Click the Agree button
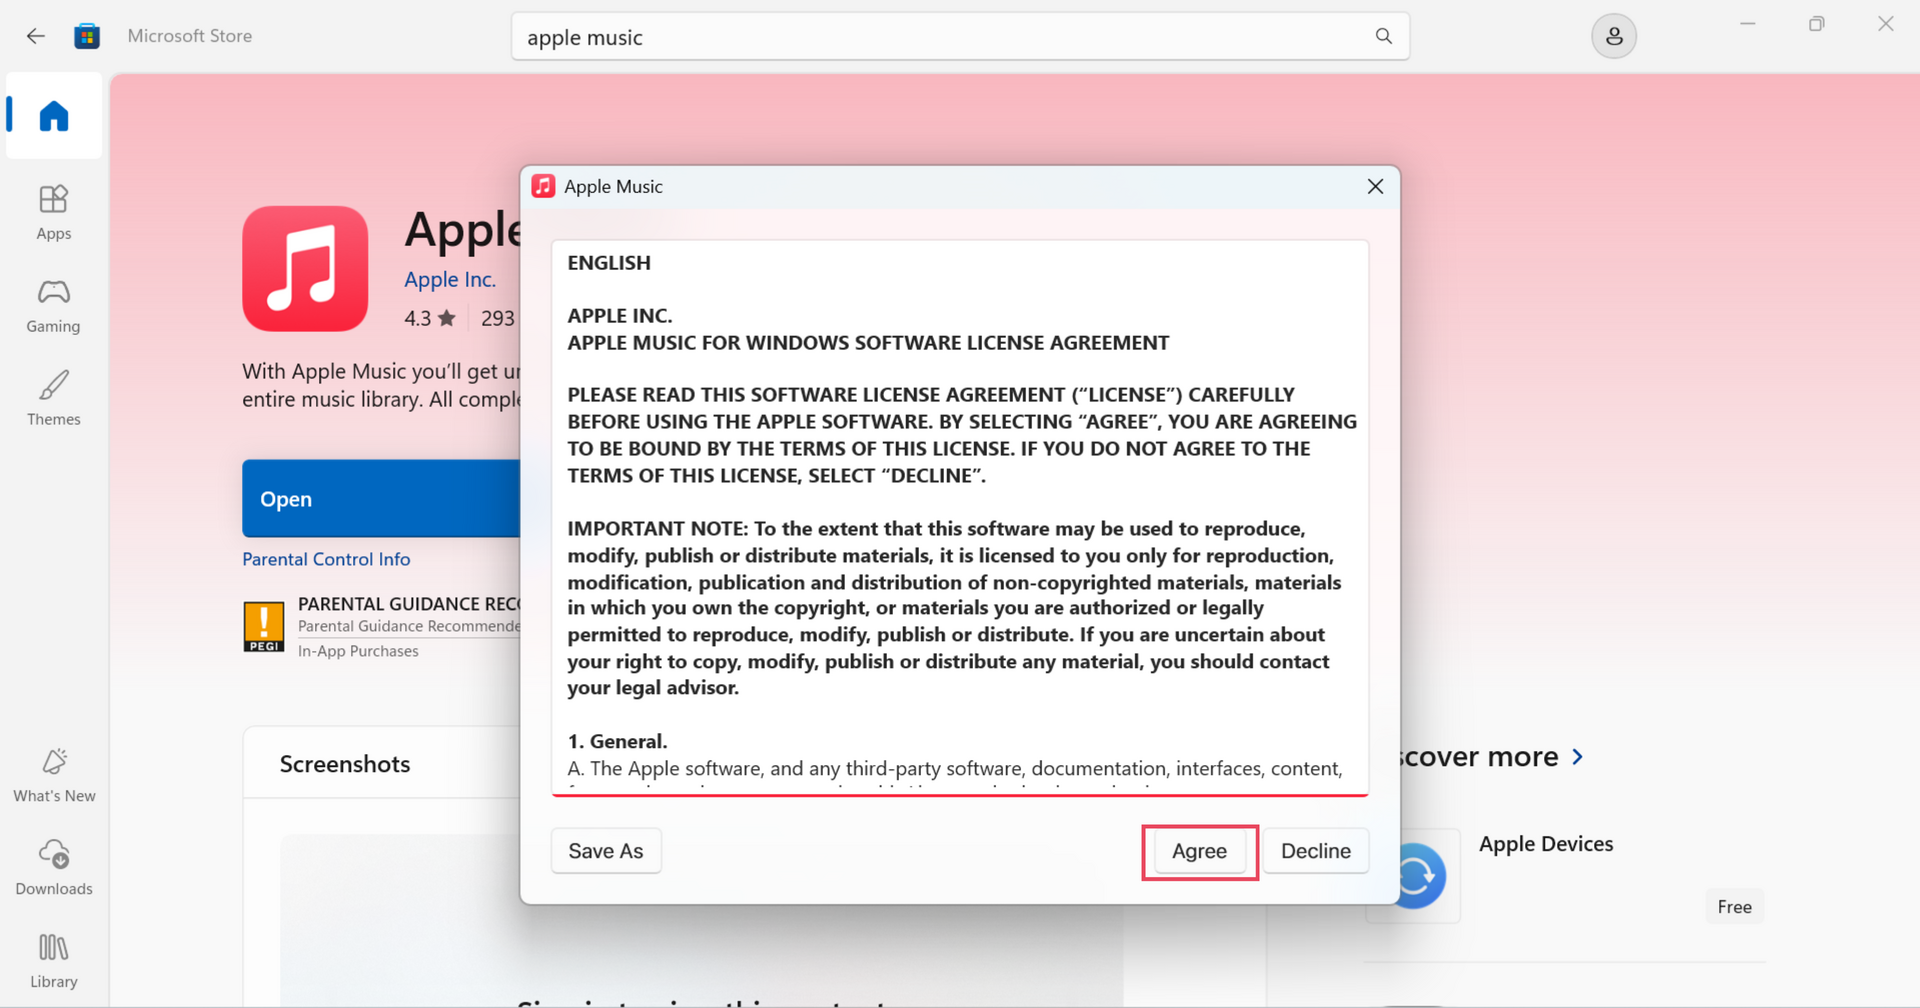1920x1008 pixels. pyautogui.click(x=1199, y=851)
